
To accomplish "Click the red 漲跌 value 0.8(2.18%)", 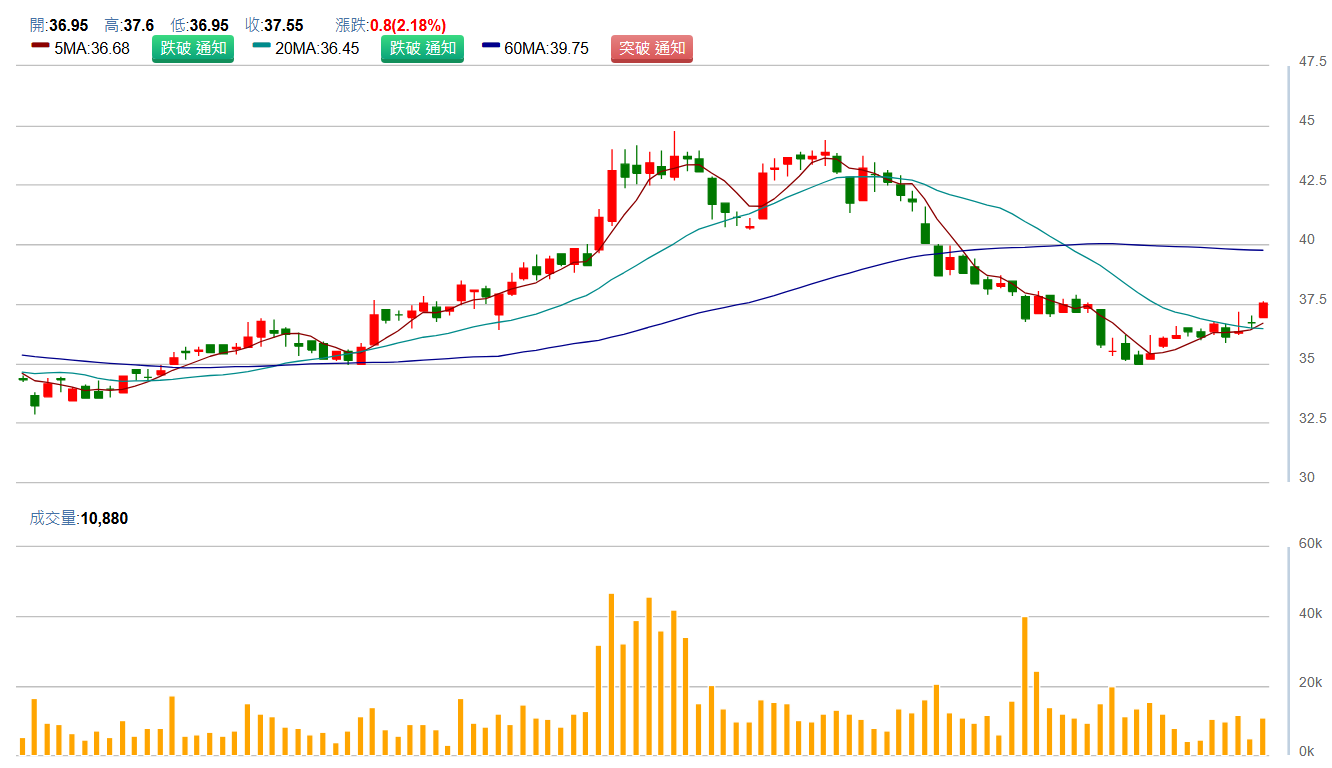I will pos(407,25).
